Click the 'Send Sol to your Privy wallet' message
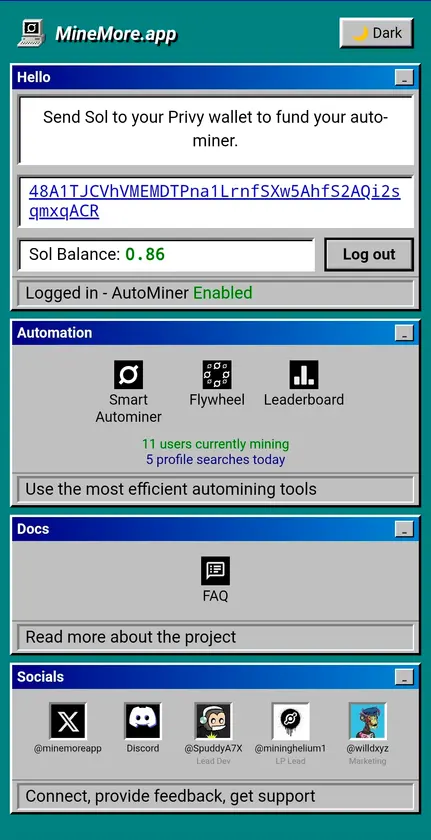The width and height of the screenshot is (431, 840). click(215, 129)
